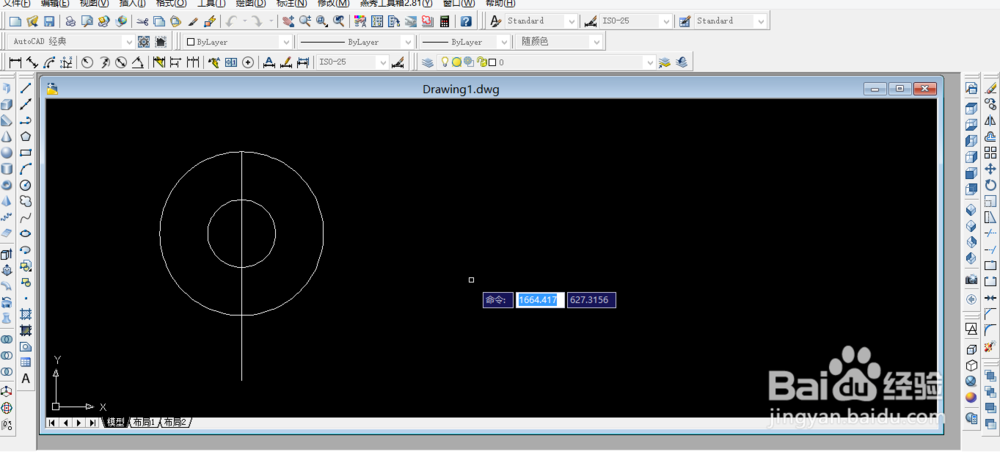Open the 格式(O) menu

pyautogui.click(x=172, y=3)
